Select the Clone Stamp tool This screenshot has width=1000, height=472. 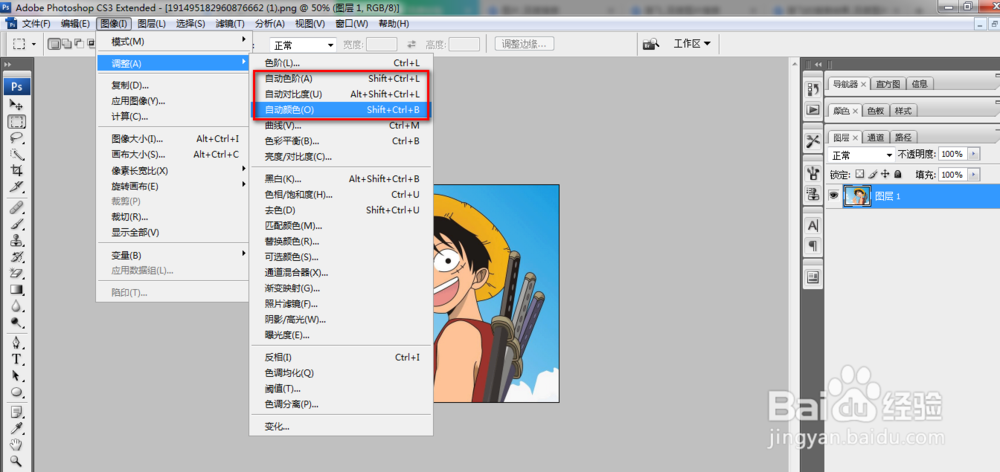click(x=17, y=241)
